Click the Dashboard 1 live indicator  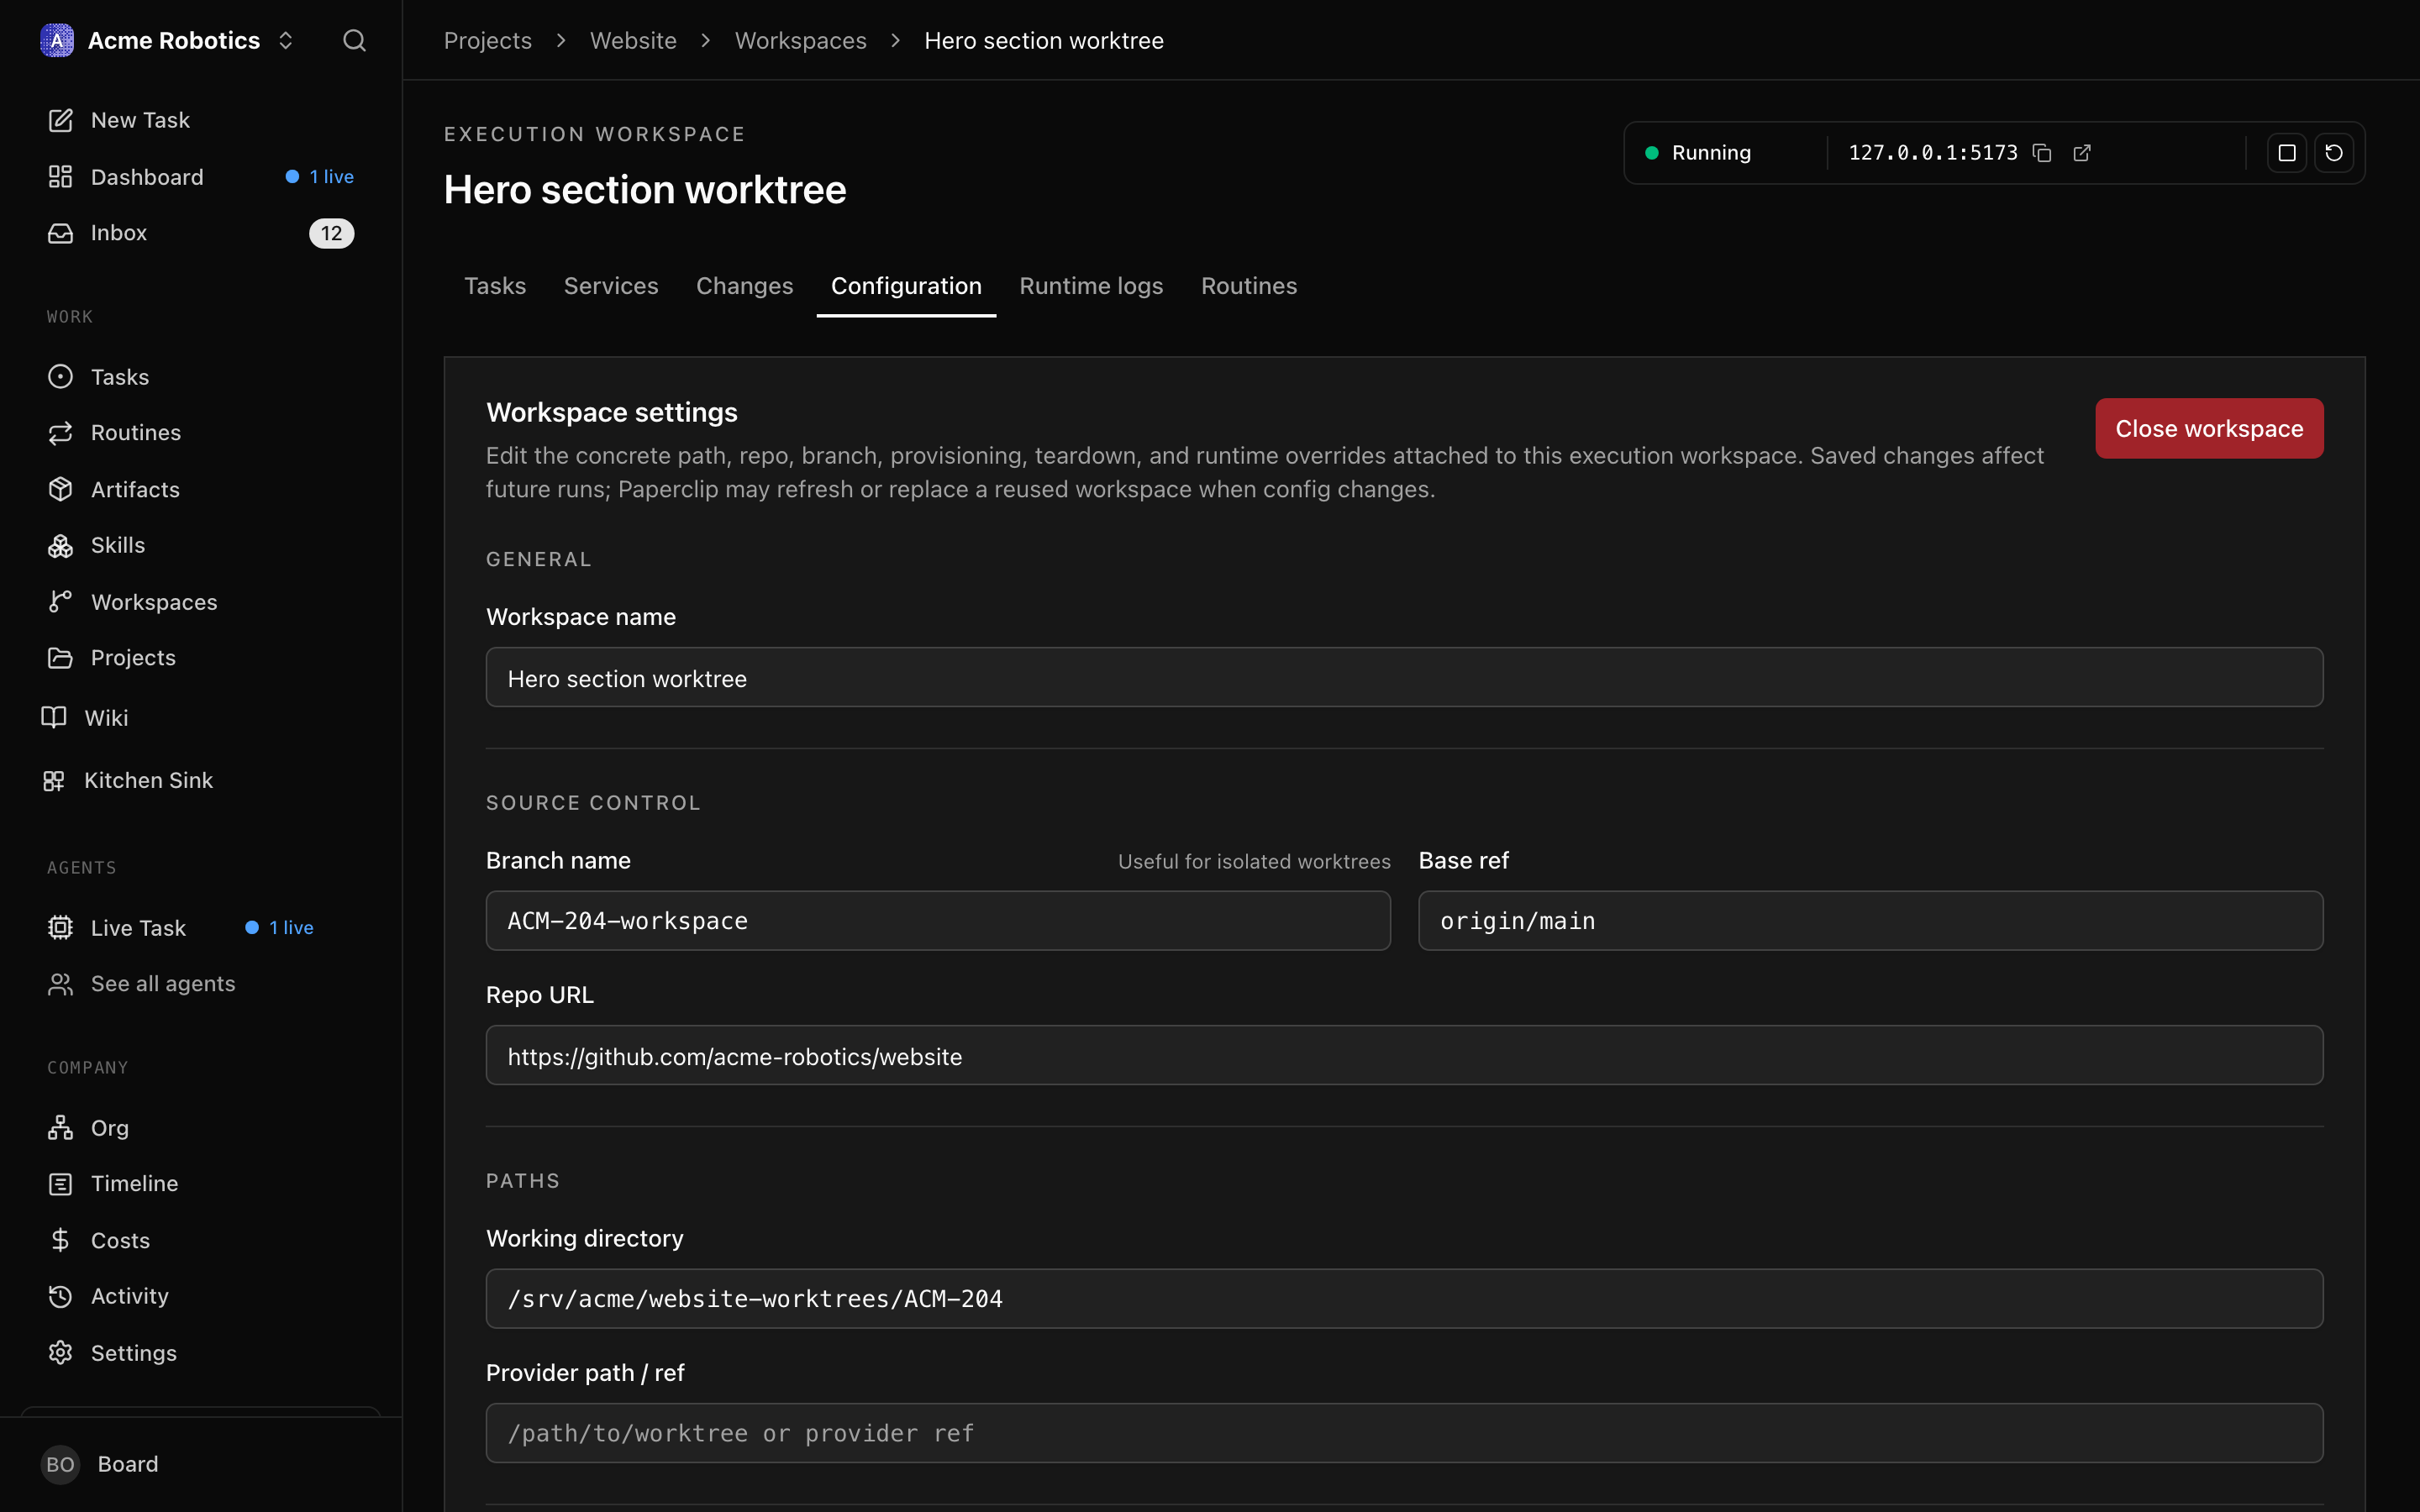pos(320,177)
